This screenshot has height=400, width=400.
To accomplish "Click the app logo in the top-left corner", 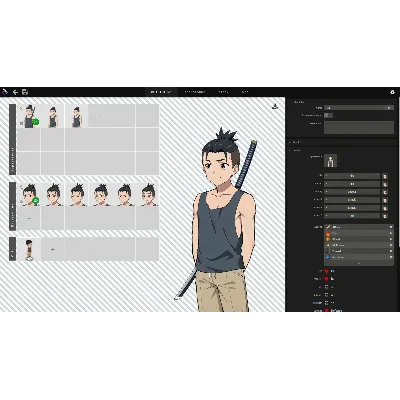I will 4,92.
